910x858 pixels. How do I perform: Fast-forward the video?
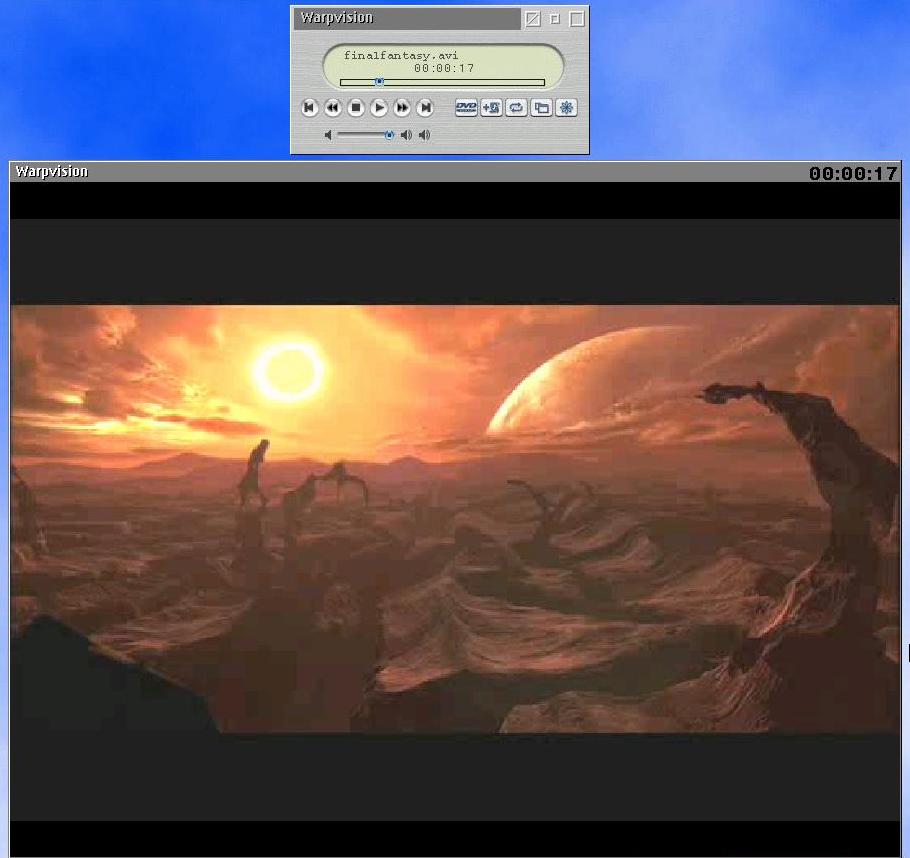(x=402, y=108)
